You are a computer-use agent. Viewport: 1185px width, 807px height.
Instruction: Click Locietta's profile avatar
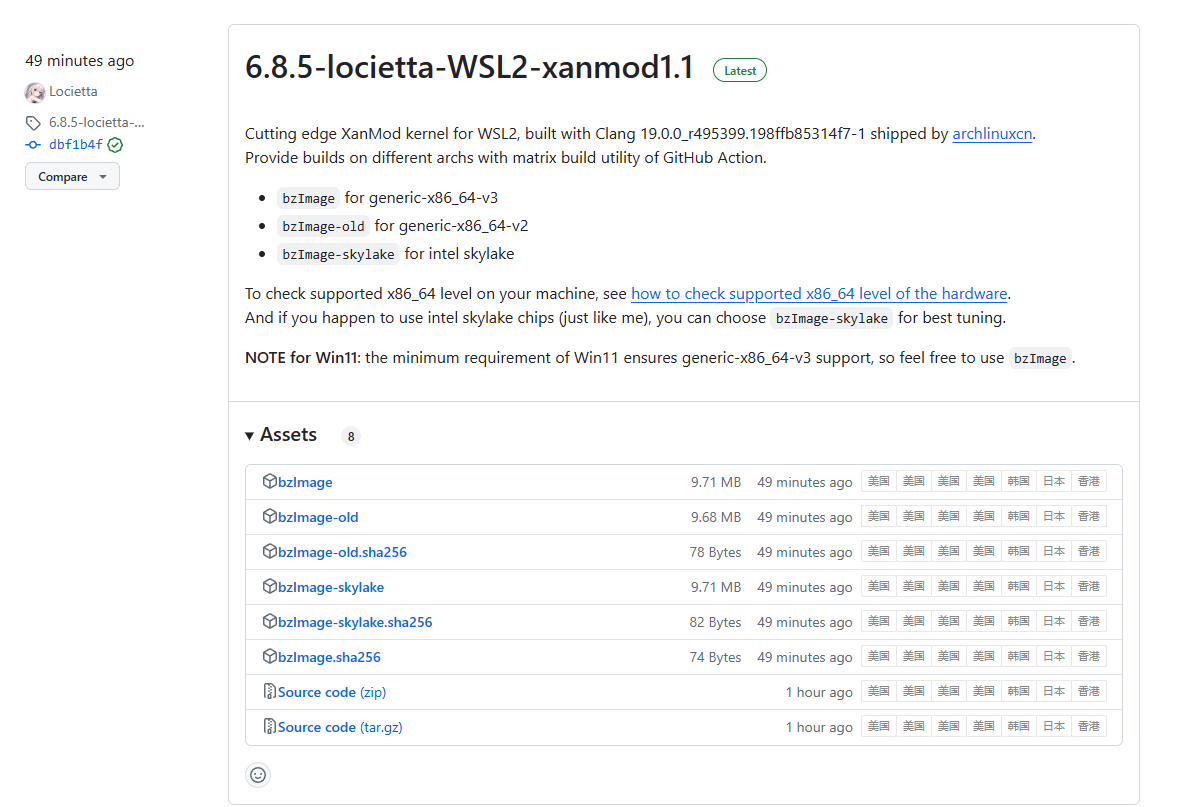tap(33, 91)
